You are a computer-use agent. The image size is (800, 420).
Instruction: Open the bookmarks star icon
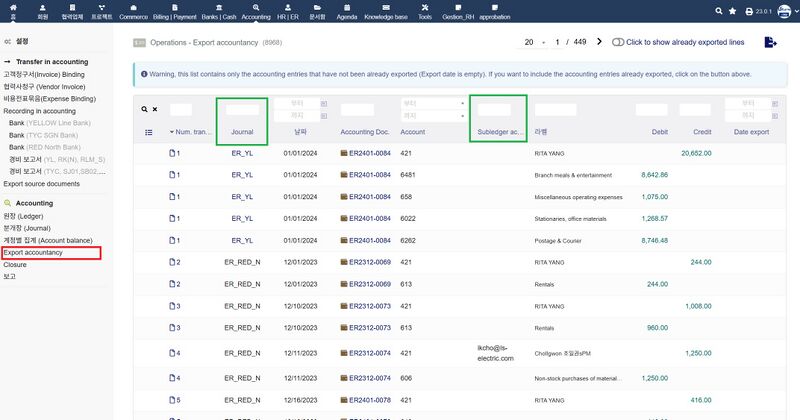(x=733, y=11)
